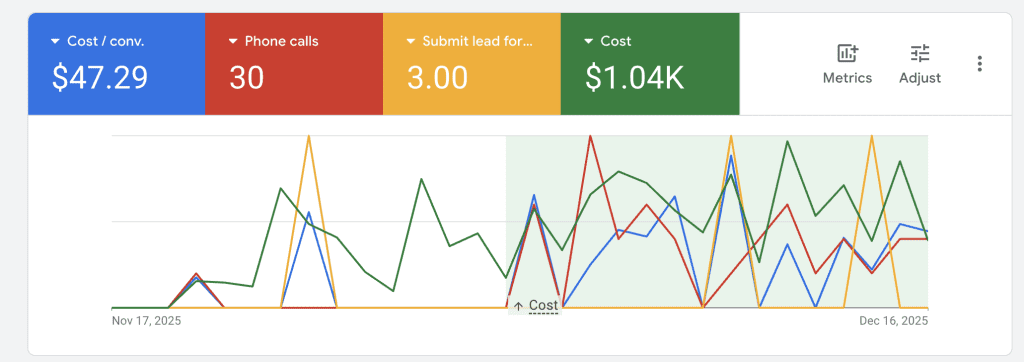
Task: Click the $47.29 cost per conversion value
Action: (x=100, y=77)
